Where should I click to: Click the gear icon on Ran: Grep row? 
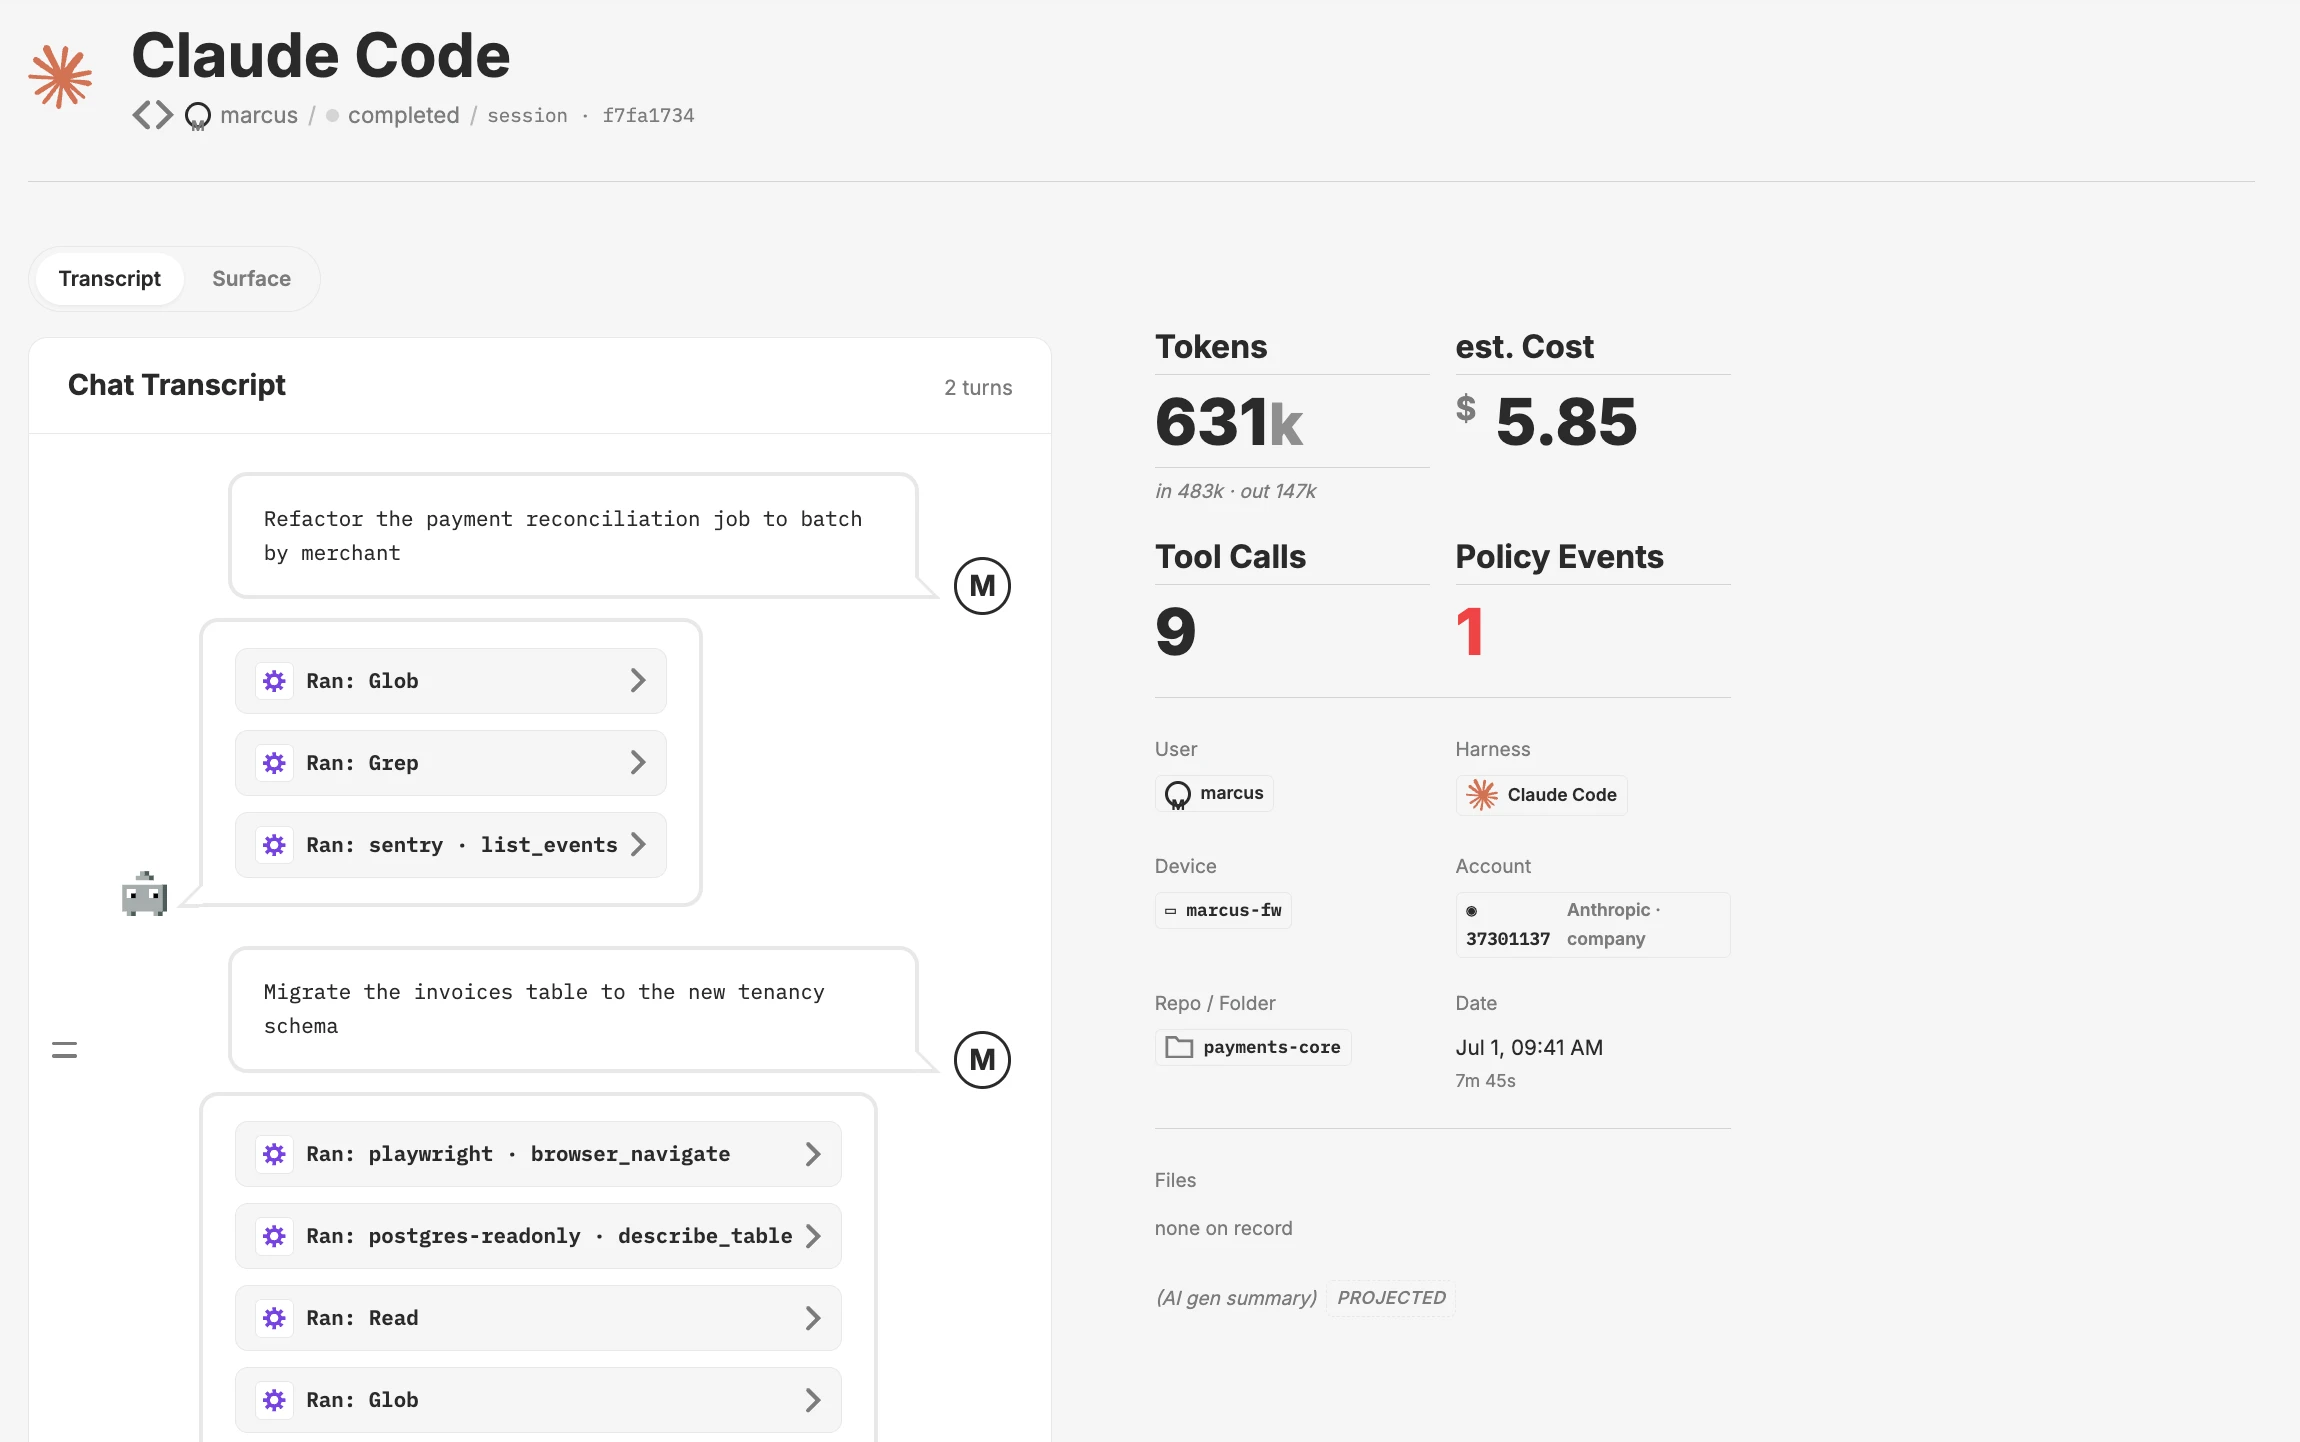click(x=274, y=763)
